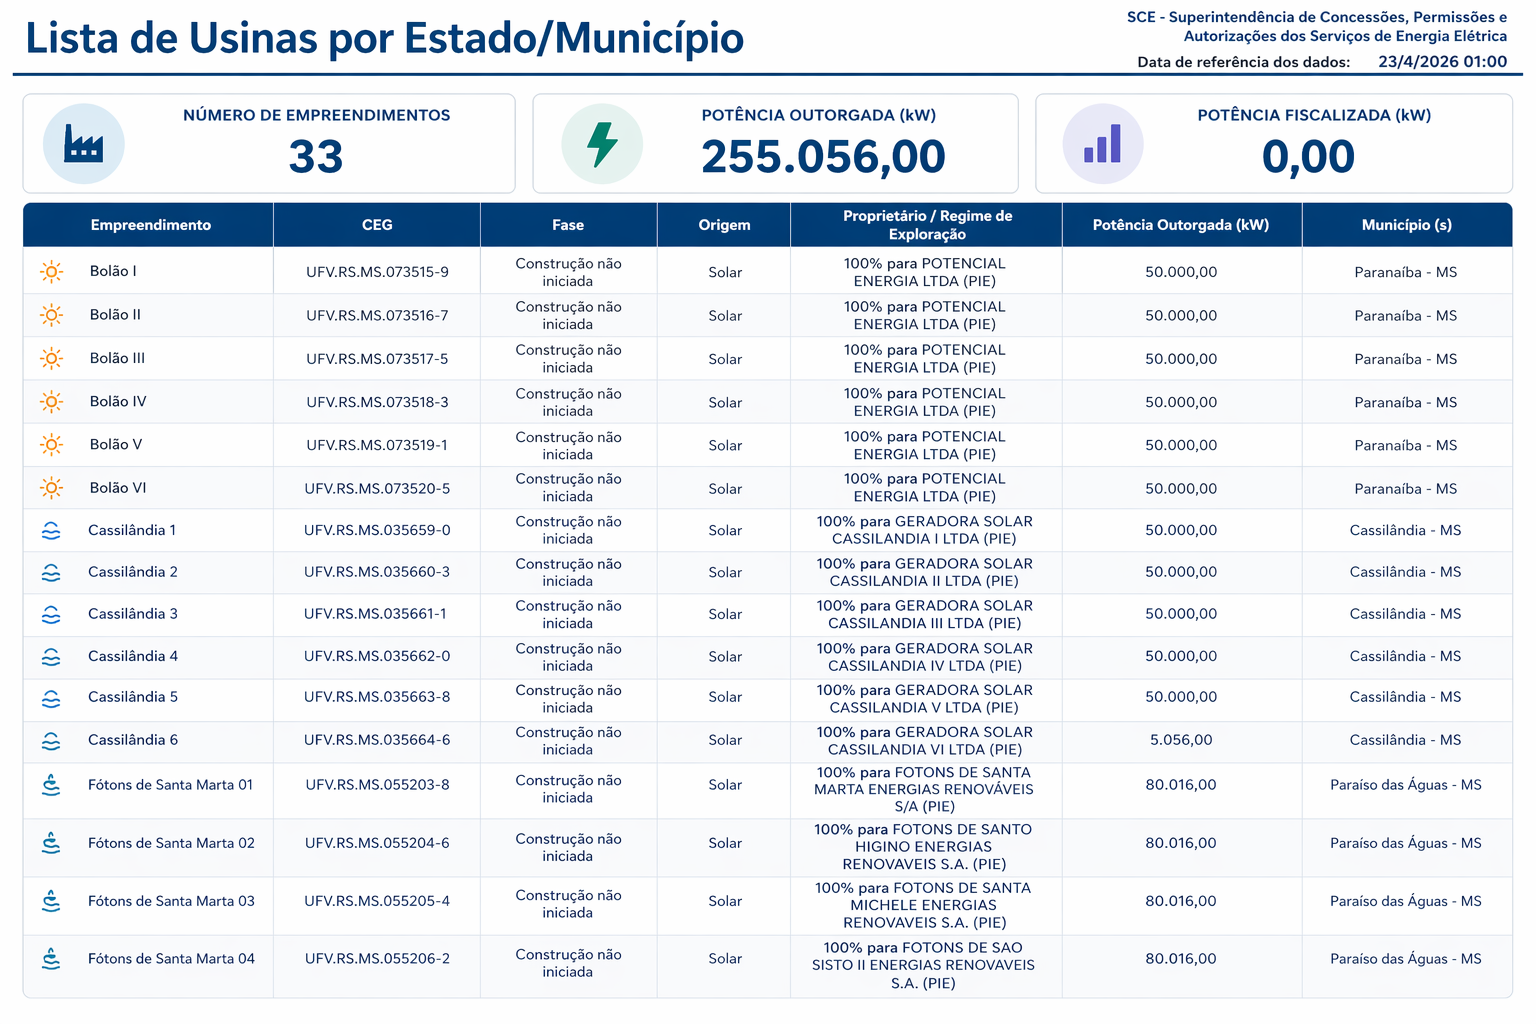
Task: Click the Fase column header
Action: pos(567,225)
